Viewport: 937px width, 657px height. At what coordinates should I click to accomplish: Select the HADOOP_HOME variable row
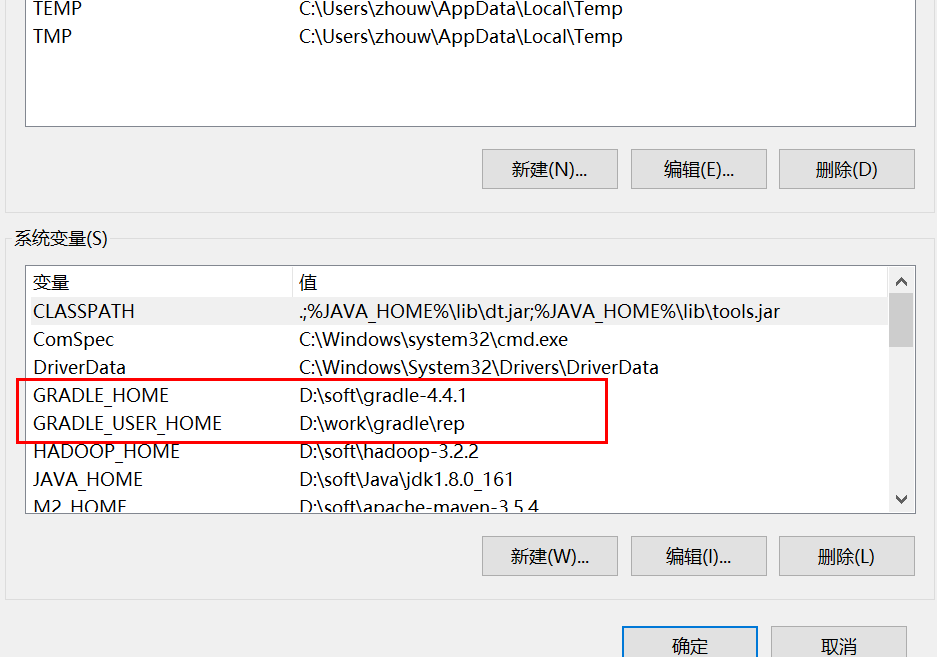pos(459,451)
